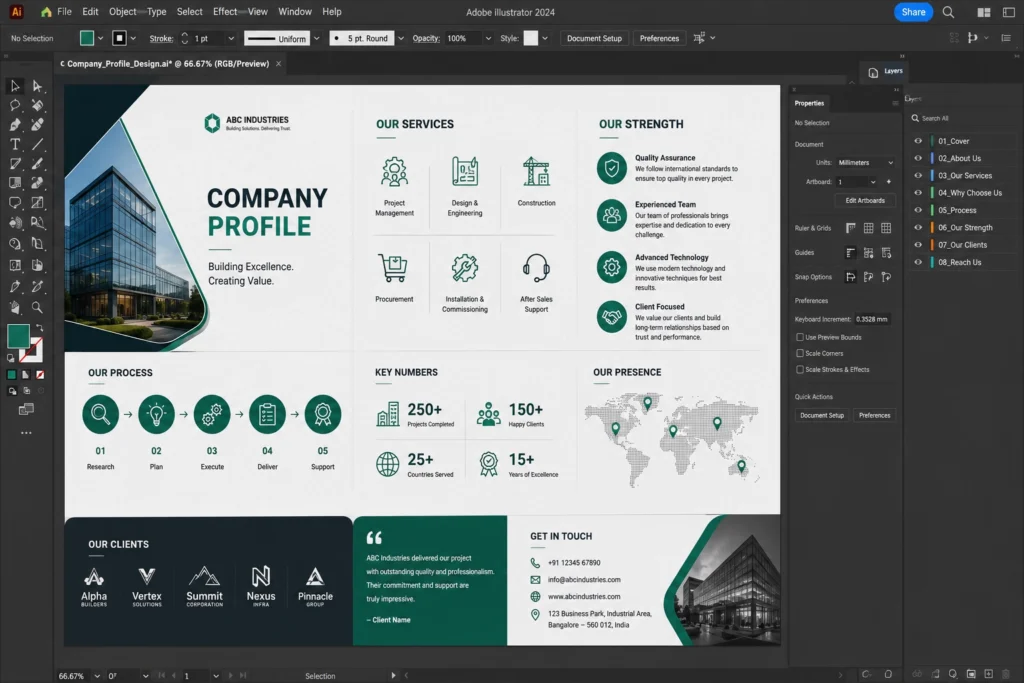1024x683 pixels.
Task: Enable Use Preview Bounds checkbox
Action: click(x=799, y=337)
